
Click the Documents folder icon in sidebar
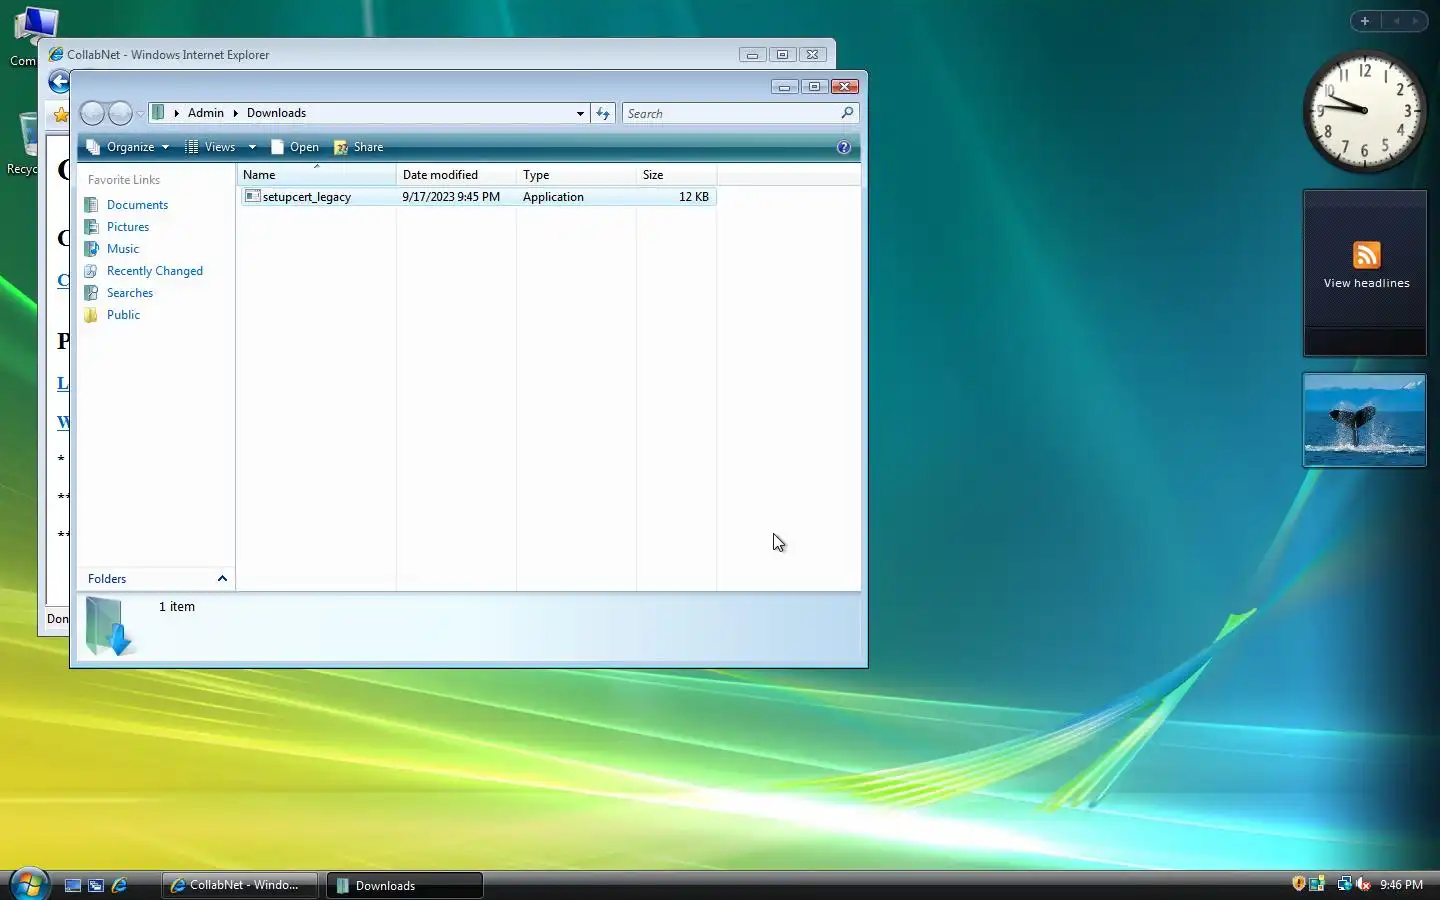pos(91,205)
